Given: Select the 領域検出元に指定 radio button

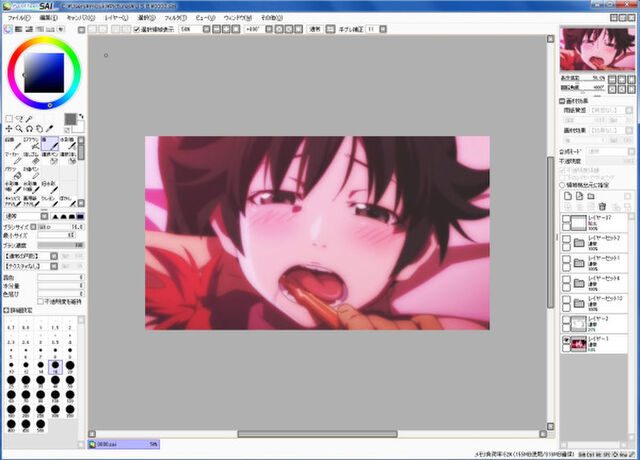Looking at the screenshot, I should (x=562, y=185).
